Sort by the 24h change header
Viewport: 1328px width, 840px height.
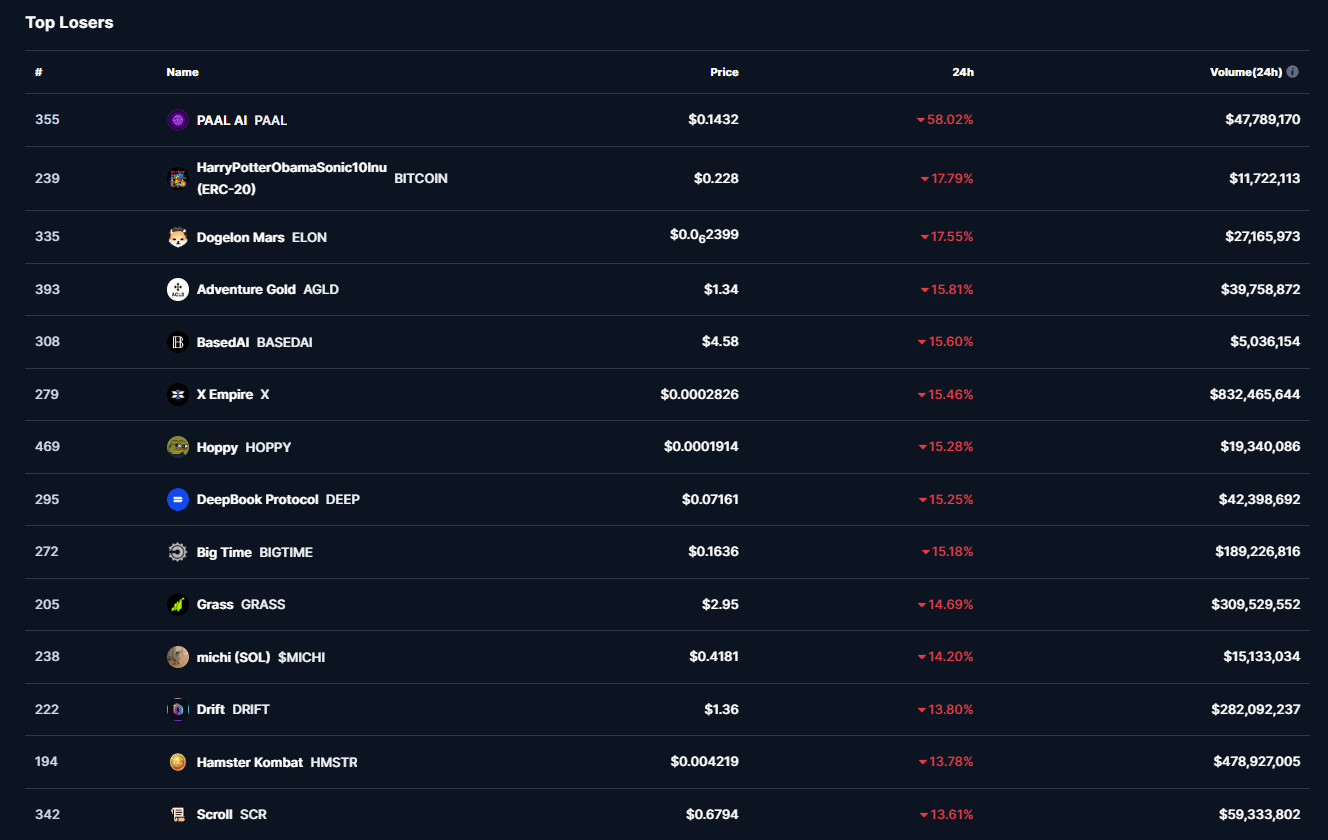[963, 72]
